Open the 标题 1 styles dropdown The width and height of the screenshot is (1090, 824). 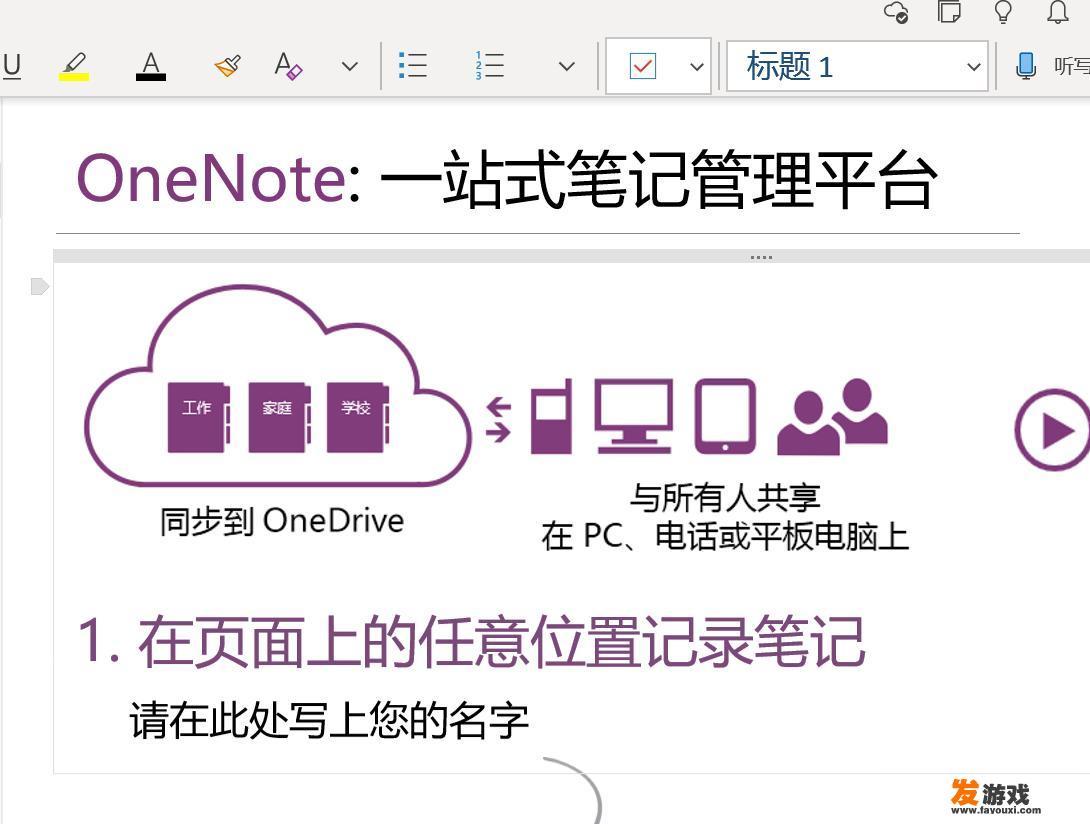(x=857, y=66)
